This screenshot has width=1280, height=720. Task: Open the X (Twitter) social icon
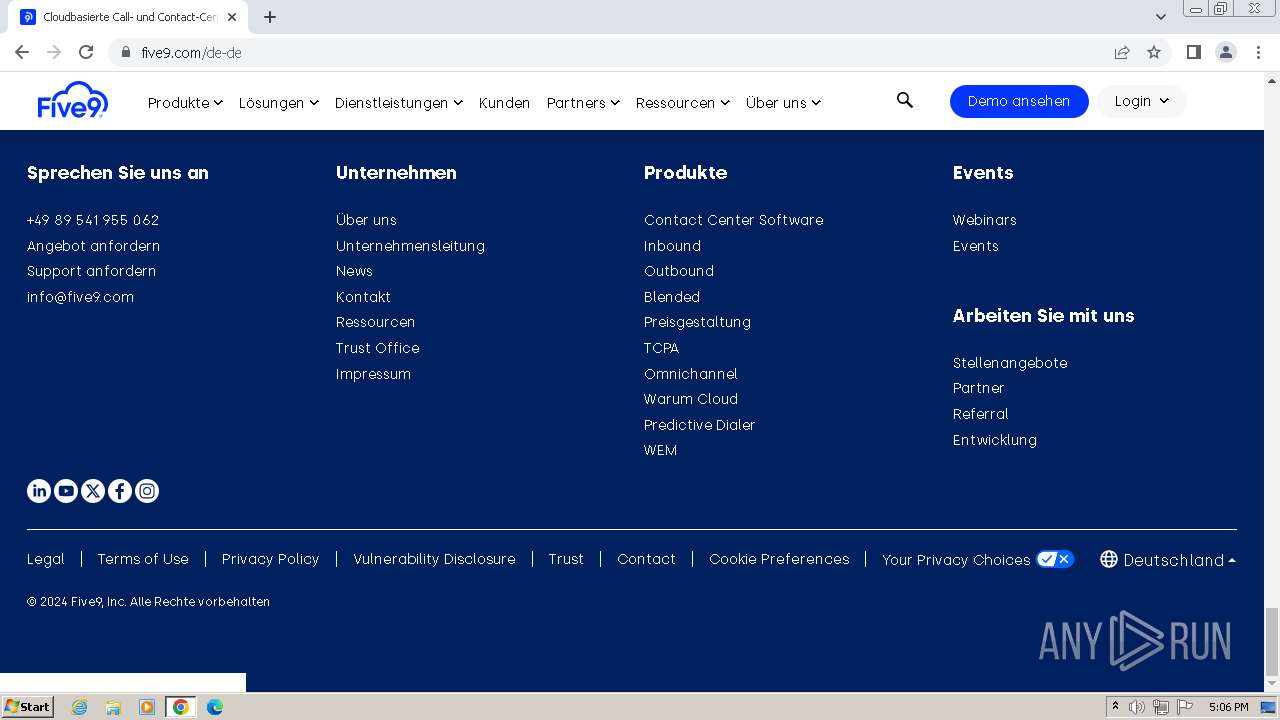(93, 491)
